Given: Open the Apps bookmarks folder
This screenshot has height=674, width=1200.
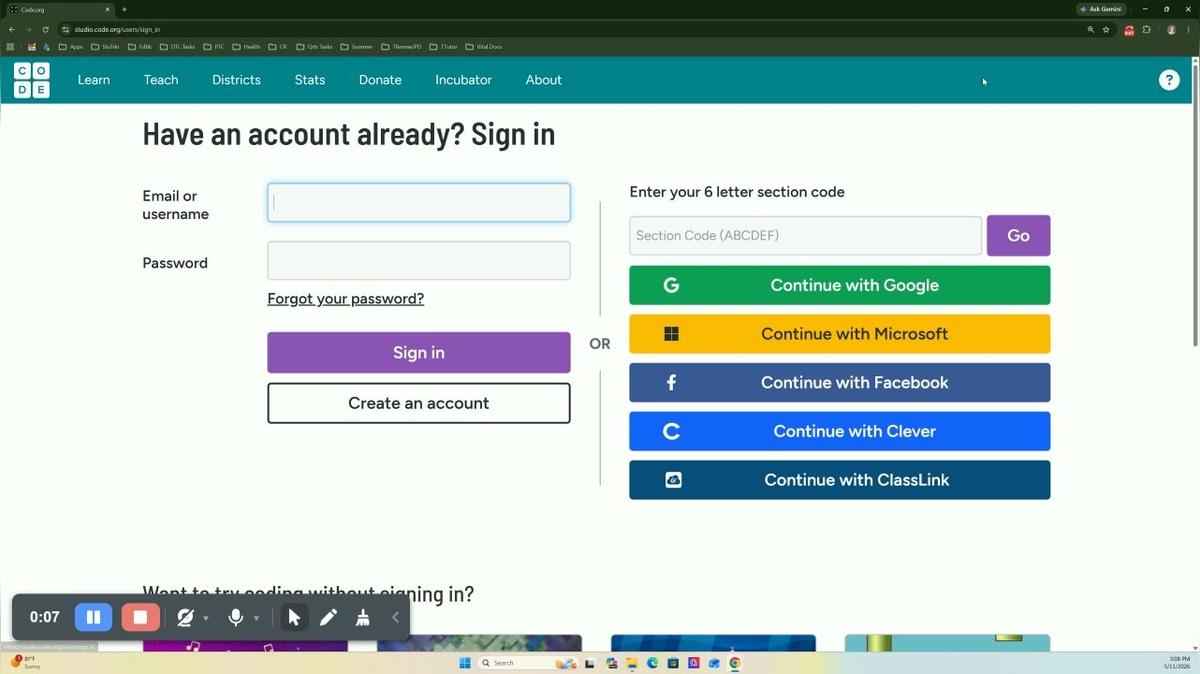Looking at the screenshot, I should point(71,46).
